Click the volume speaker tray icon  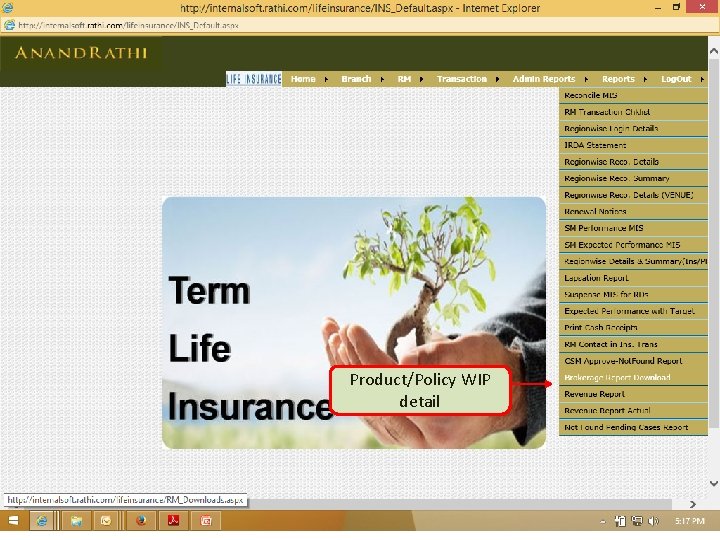tap(652, 521)
